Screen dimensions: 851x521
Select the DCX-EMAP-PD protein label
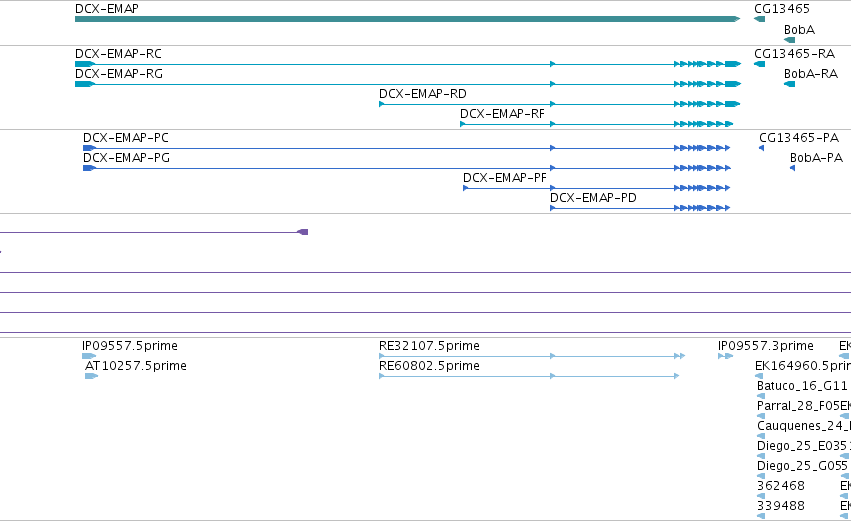[x=593, y=198]
